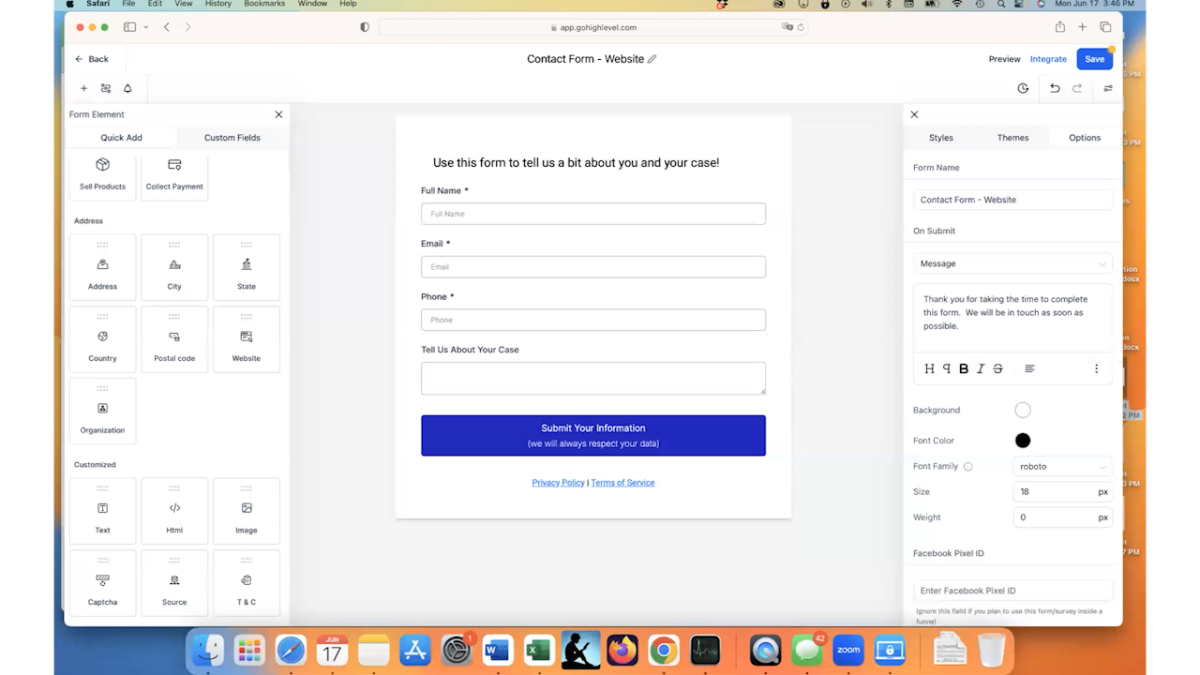Viewport: 1200px width, 675px height.
Task: Select the Sell Products element
Action: tap(102, 176)
